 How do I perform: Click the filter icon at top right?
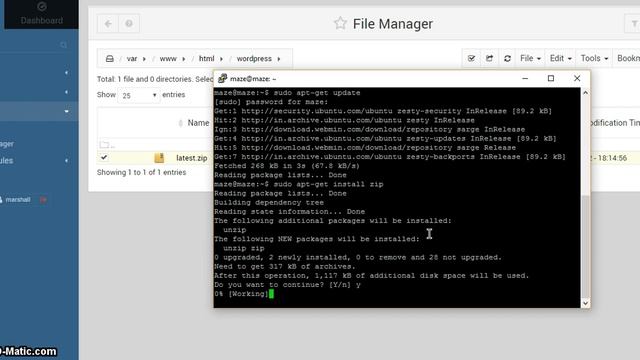coord(634,24)
